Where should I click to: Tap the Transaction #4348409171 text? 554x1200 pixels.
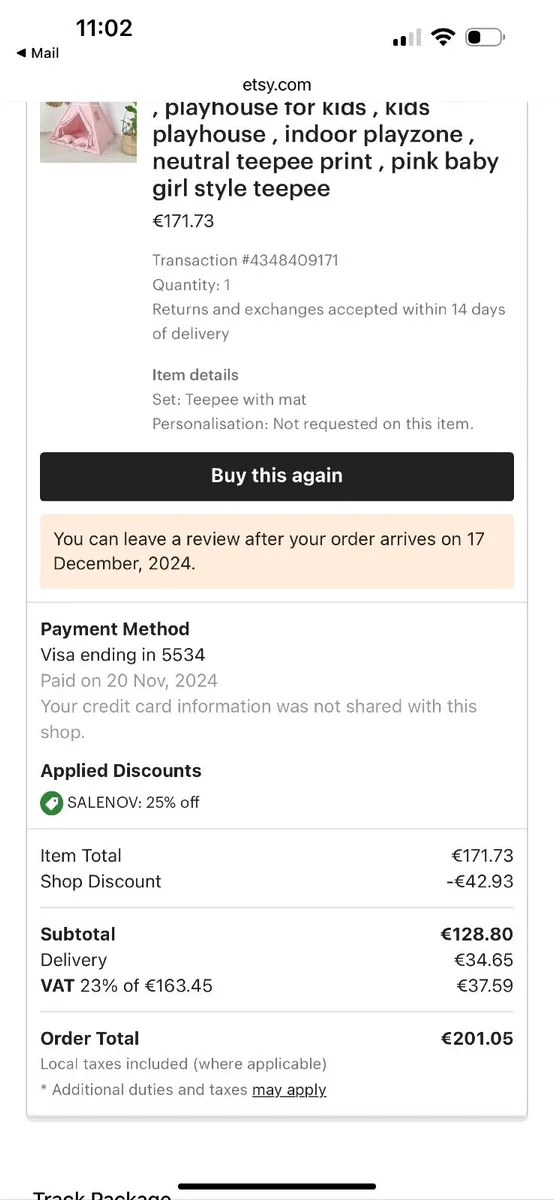tap(245, 260)
